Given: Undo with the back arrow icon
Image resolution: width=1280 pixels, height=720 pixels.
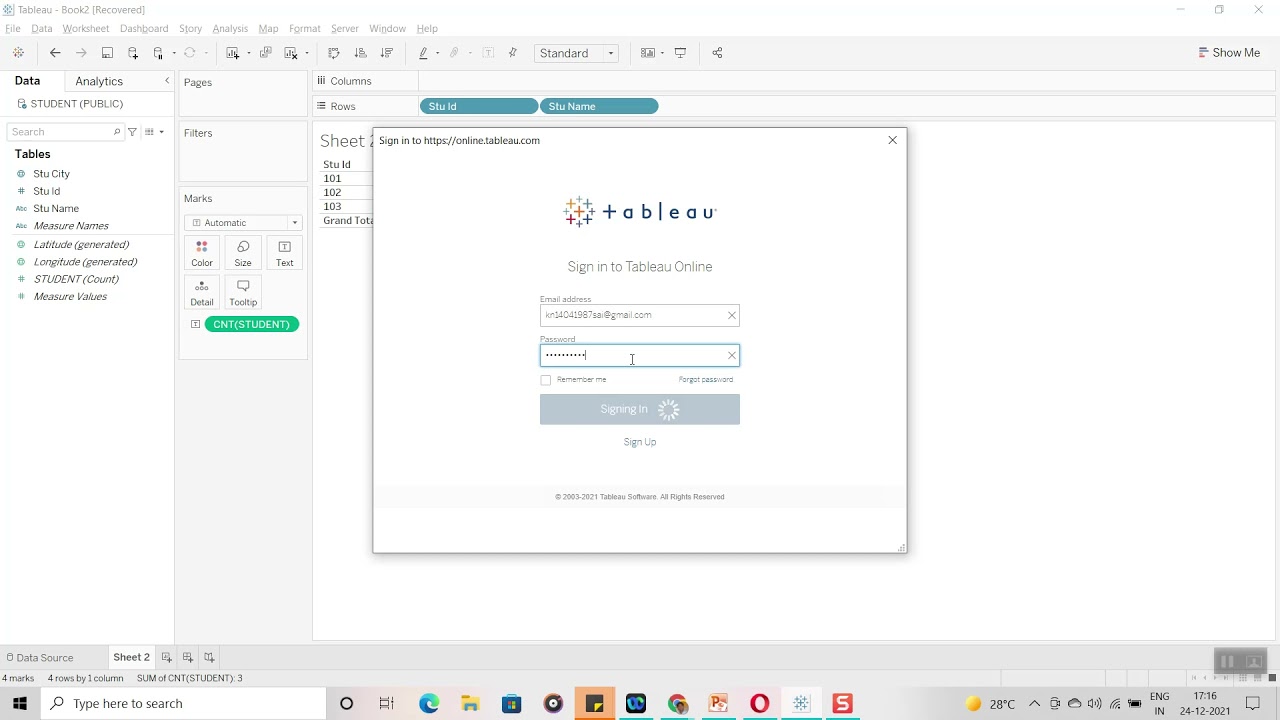Looking at the screenshot, I should tap(55, 53).
